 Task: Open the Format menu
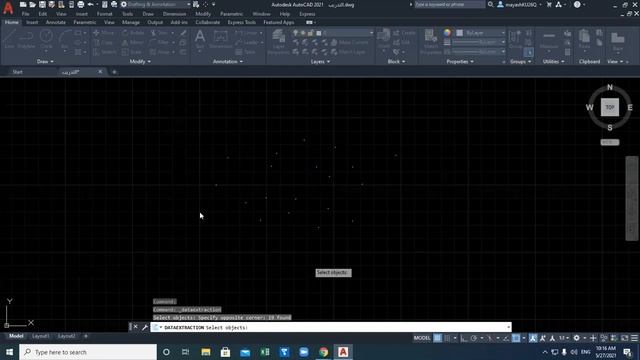(x=104, y=14)
